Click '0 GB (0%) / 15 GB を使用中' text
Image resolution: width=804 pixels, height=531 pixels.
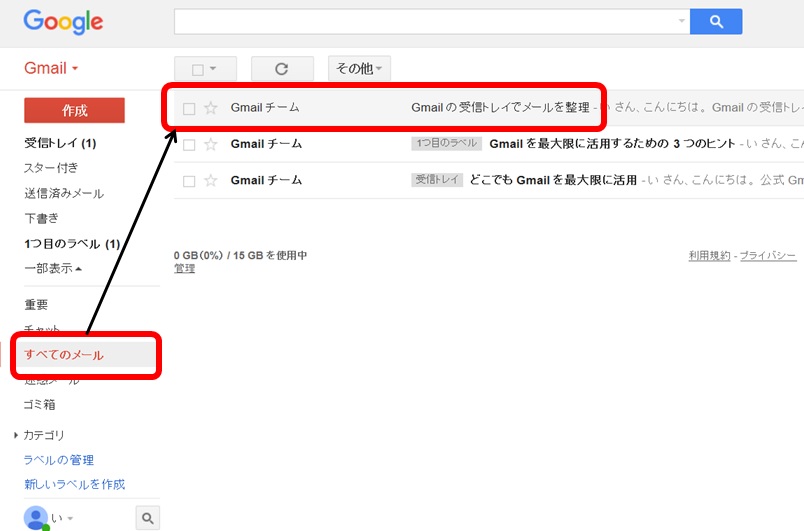240,255
